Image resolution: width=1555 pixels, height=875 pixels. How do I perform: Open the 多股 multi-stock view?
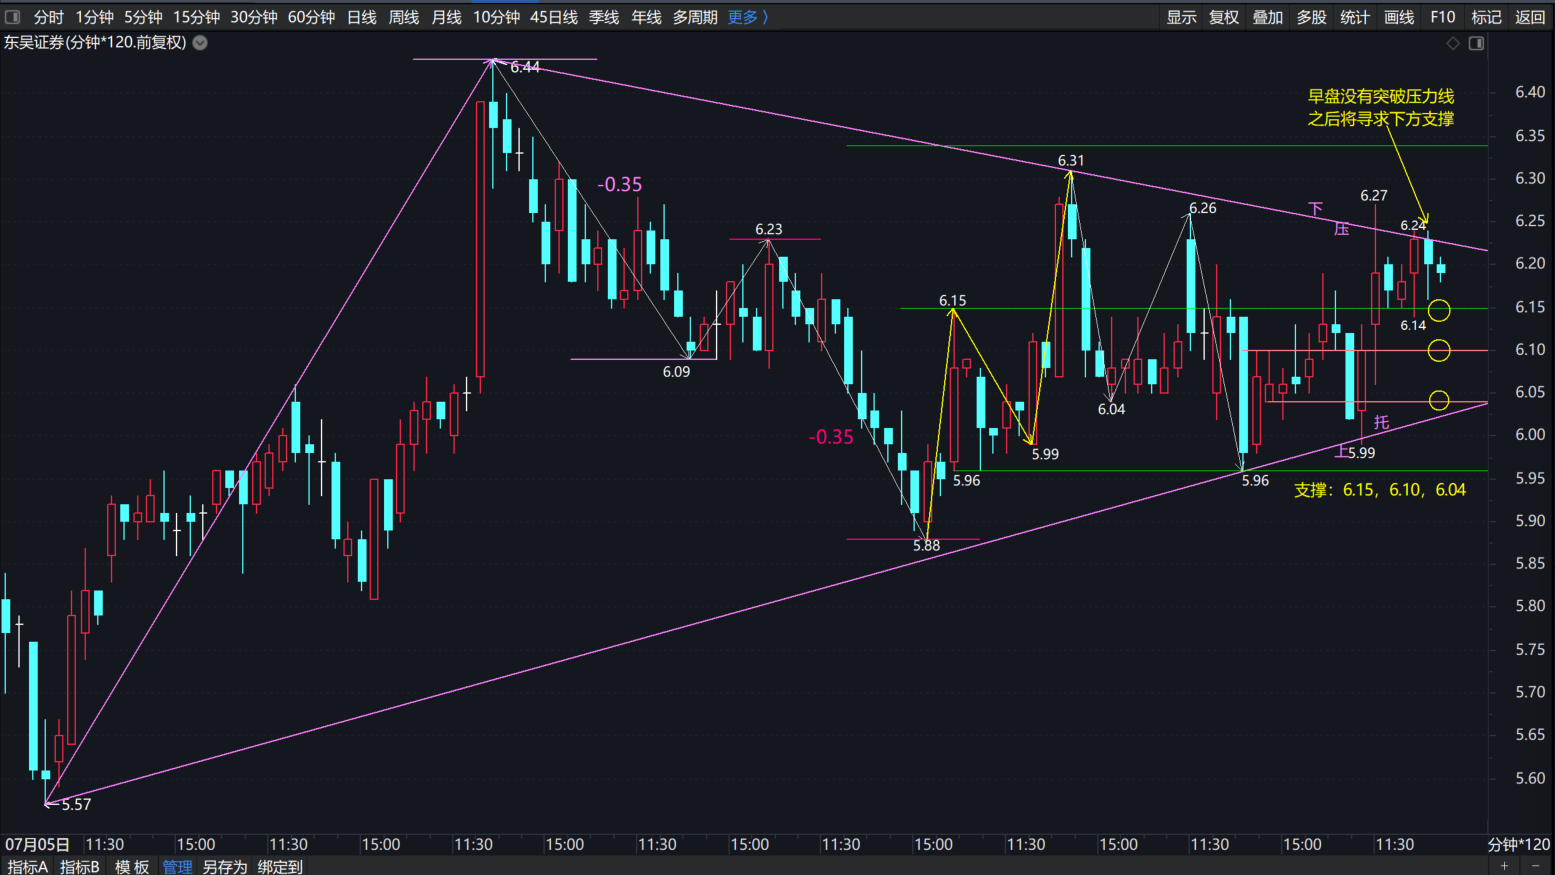coord(1311,17)
